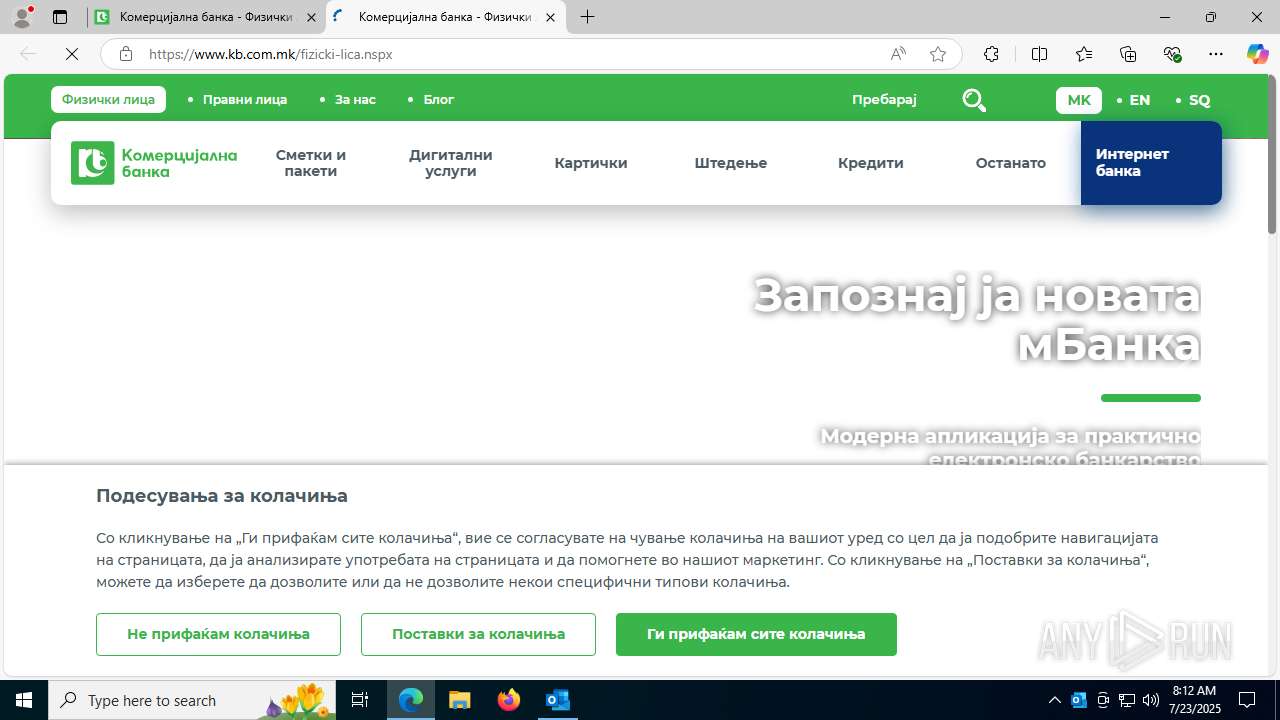Viewport: 1280px width, 720px height.
Task: Select the Физички лица section
Action: [108, 99]
